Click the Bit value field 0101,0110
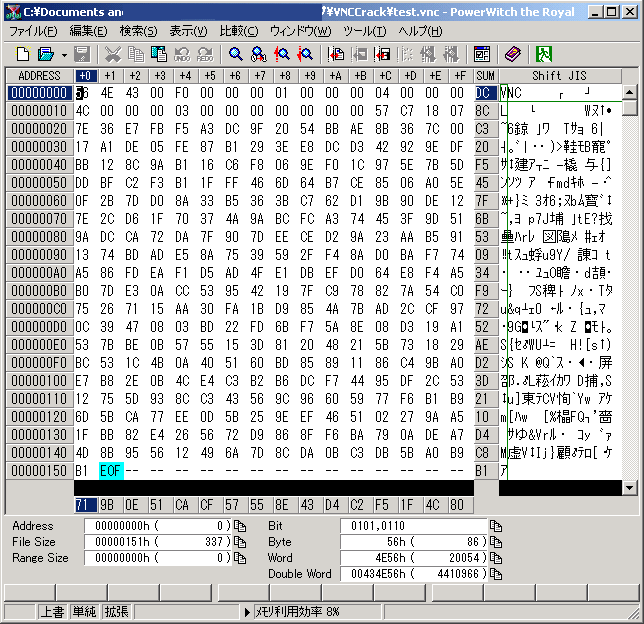This screenshot has width=644, height=624. [x=414, y=526]
